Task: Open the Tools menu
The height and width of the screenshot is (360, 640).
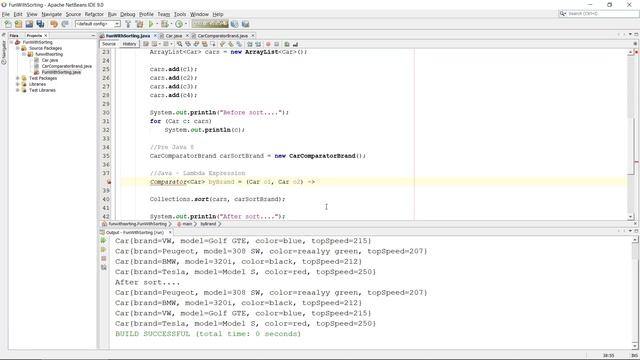Action: (x=180, y=14)
